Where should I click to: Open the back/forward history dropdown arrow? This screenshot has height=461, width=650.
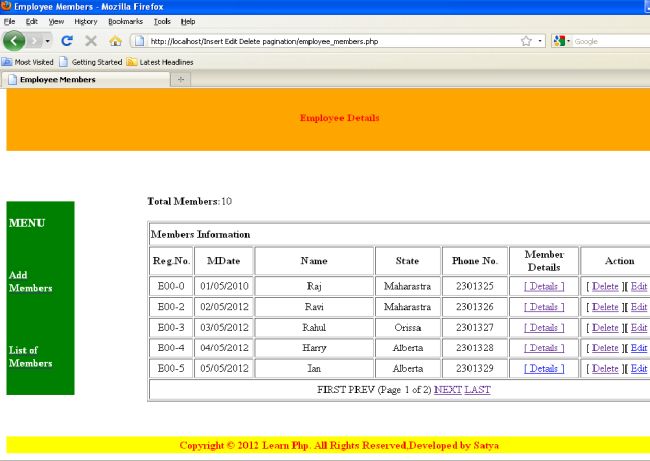click(x=47, y=41)
